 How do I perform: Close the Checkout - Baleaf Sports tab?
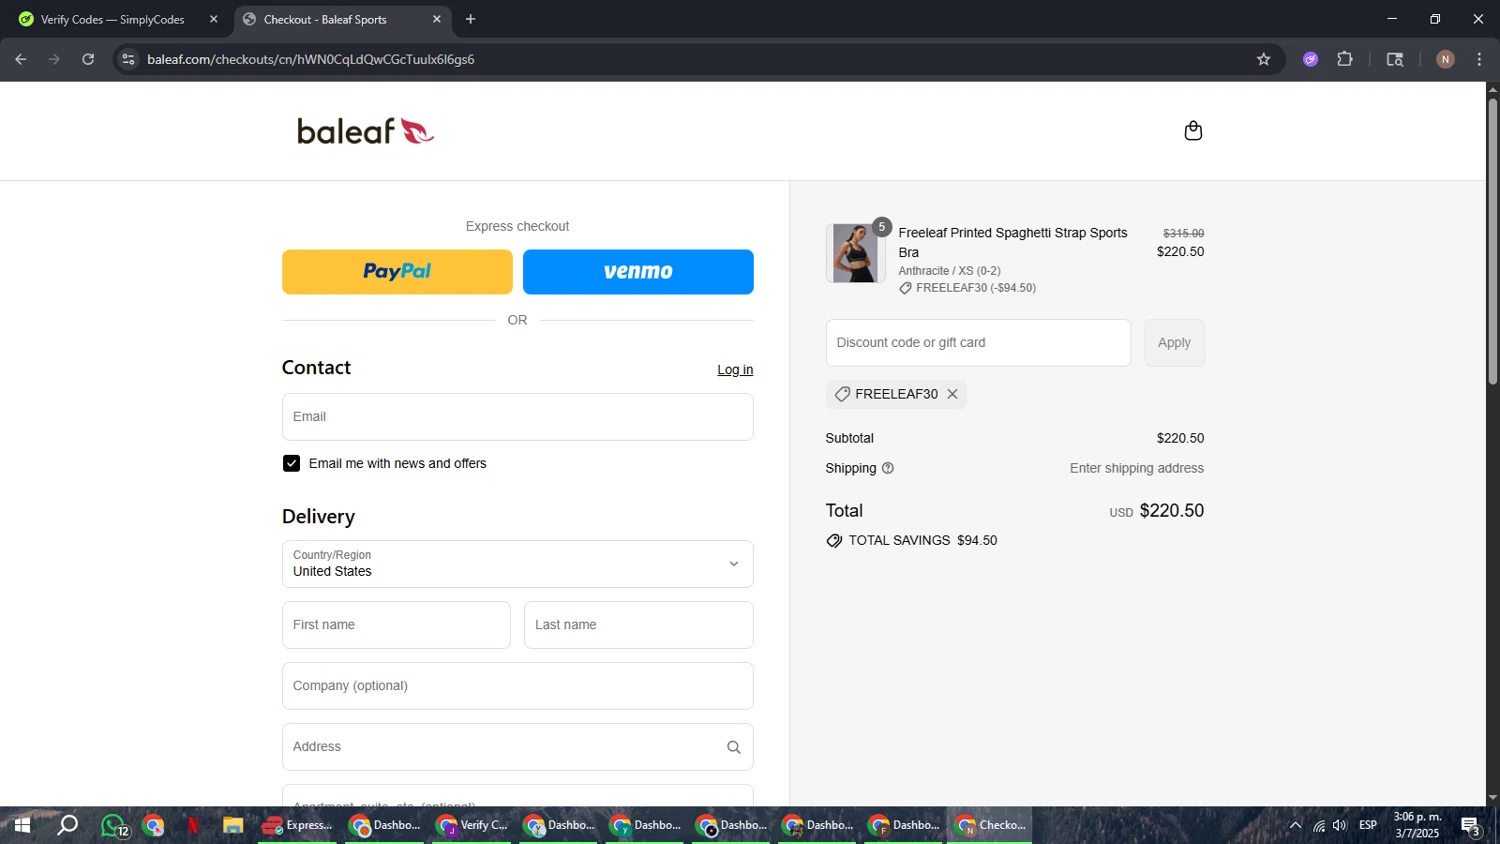pos(437,19)
